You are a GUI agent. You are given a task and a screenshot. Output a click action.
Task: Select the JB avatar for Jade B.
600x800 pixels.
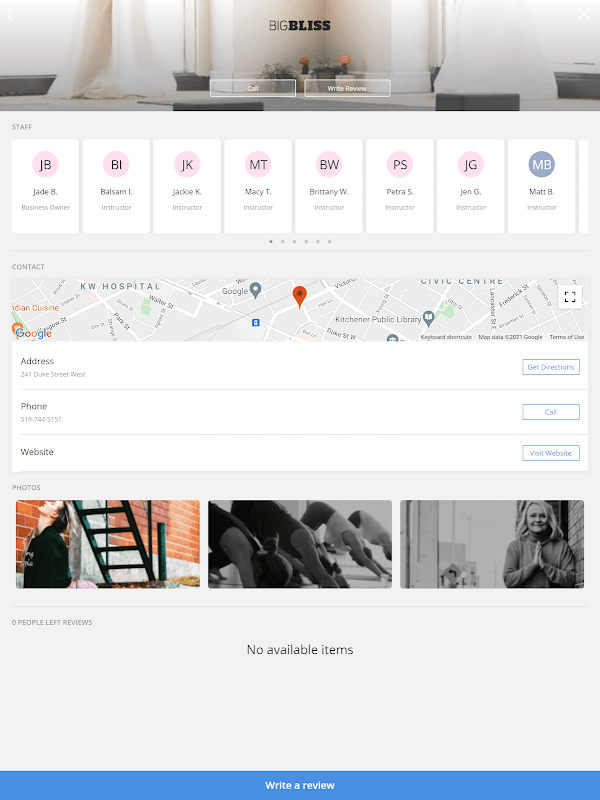tap(45, 164)
